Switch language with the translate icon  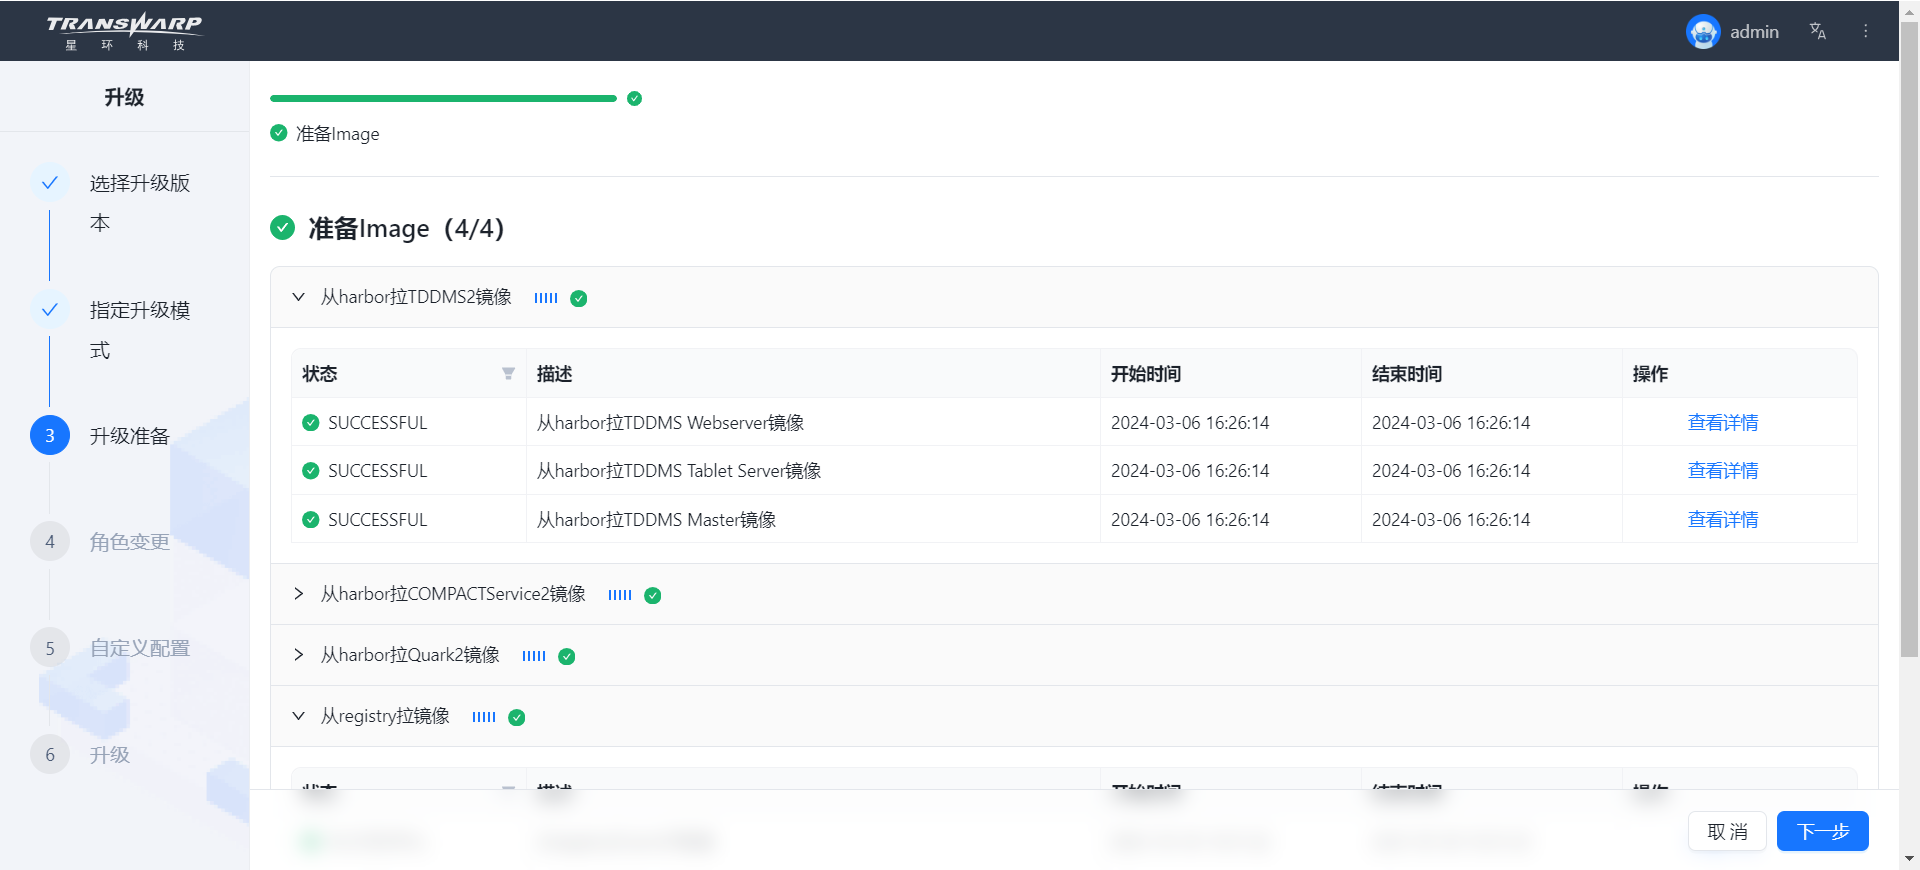(1818, 31)
